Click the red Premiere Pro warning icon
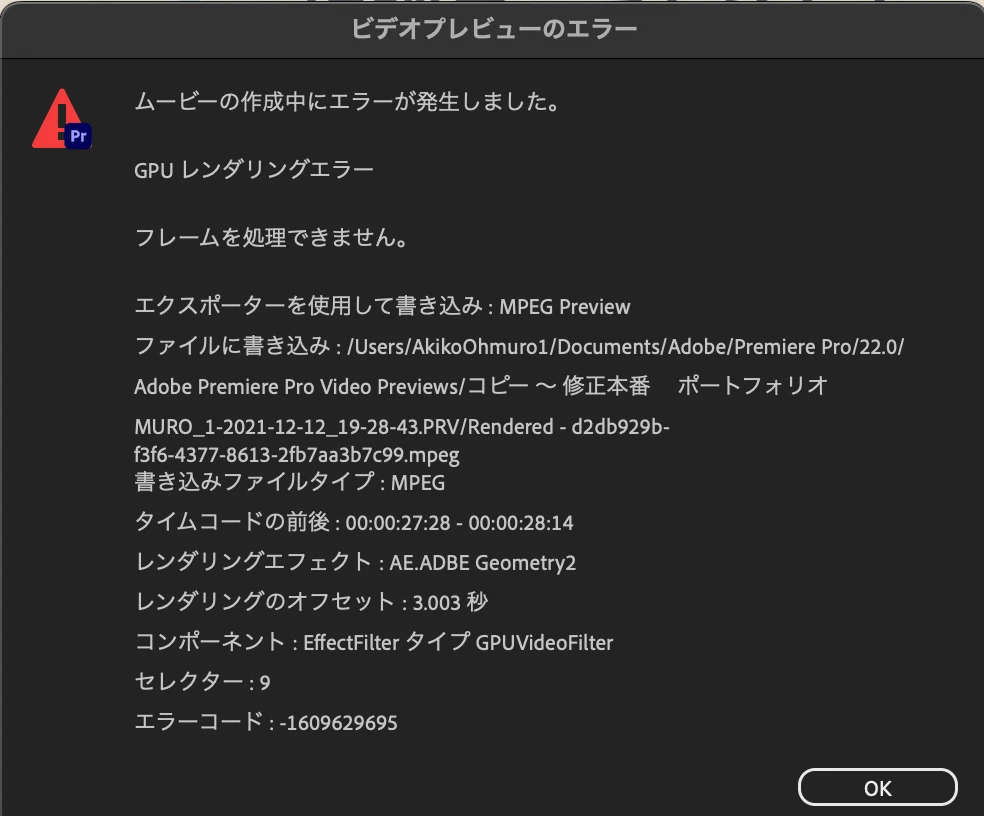984x816 pixels. (62, 119)
